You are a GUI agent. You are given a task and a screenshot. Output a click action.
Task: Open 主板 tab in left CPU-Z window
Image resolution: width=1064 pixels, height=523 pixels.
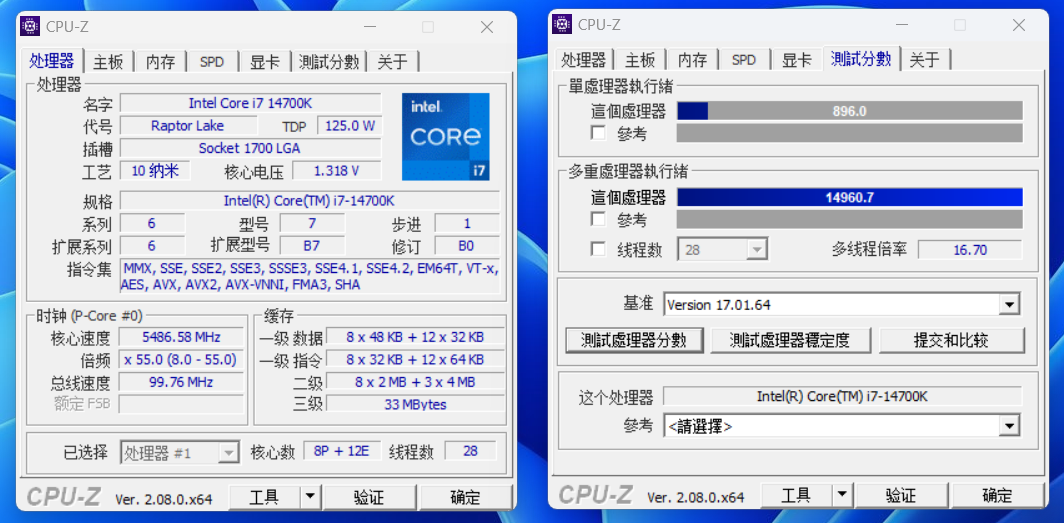coord(109,62)
